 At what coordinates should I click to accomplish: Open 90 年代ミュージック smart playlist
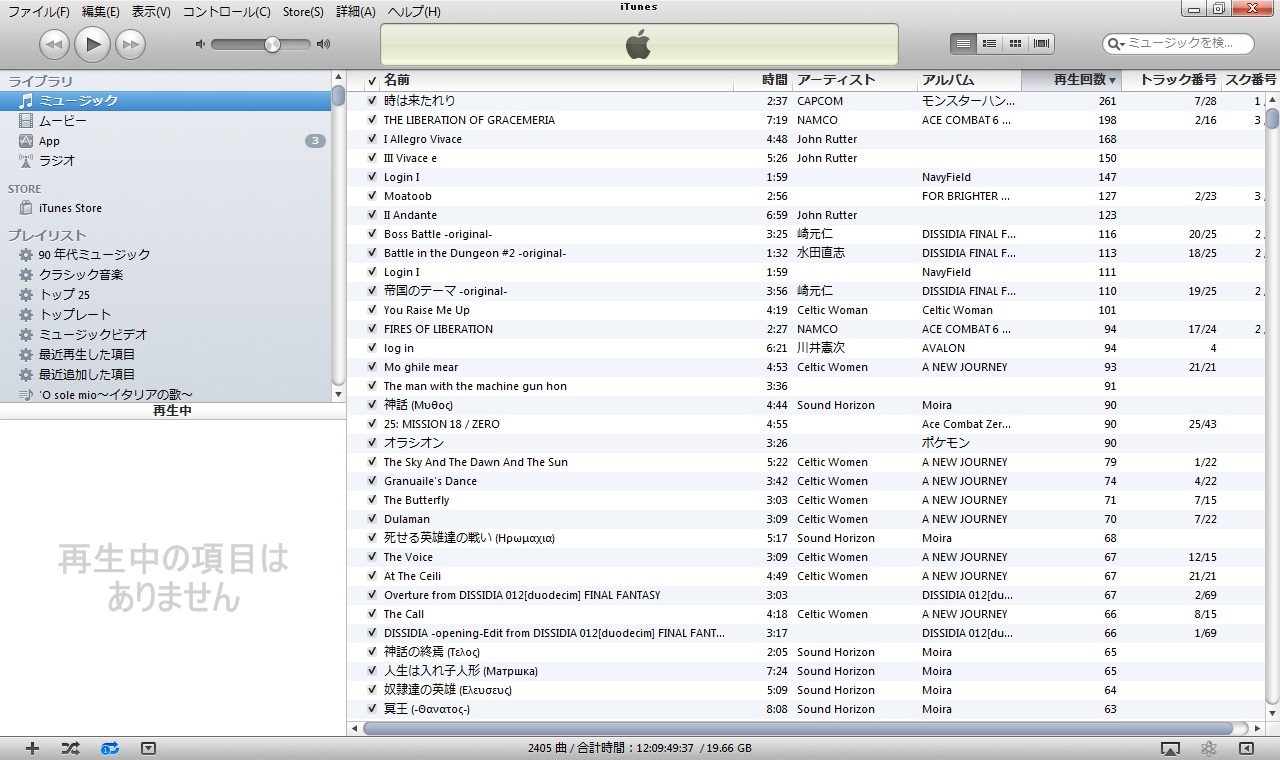(x=166, y=254)
